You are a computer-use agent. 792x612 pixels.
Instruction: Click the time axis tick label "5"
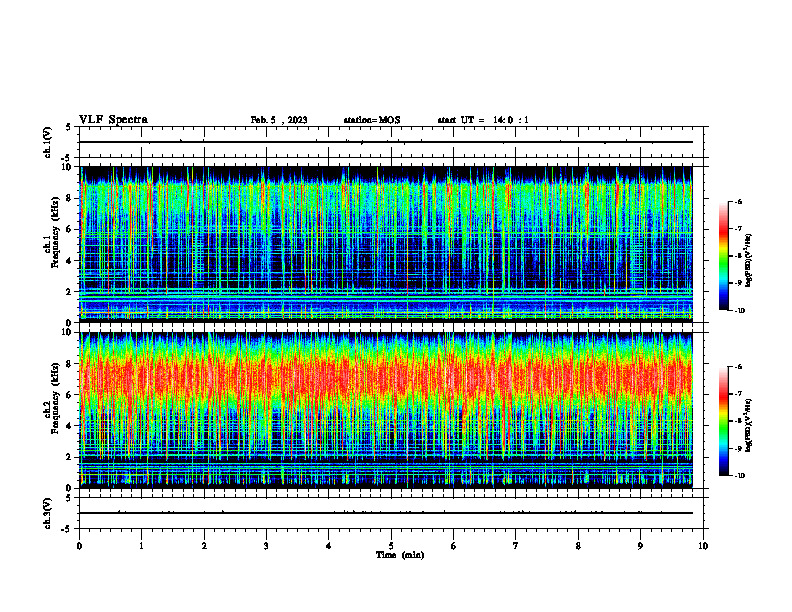click(391, 546)
